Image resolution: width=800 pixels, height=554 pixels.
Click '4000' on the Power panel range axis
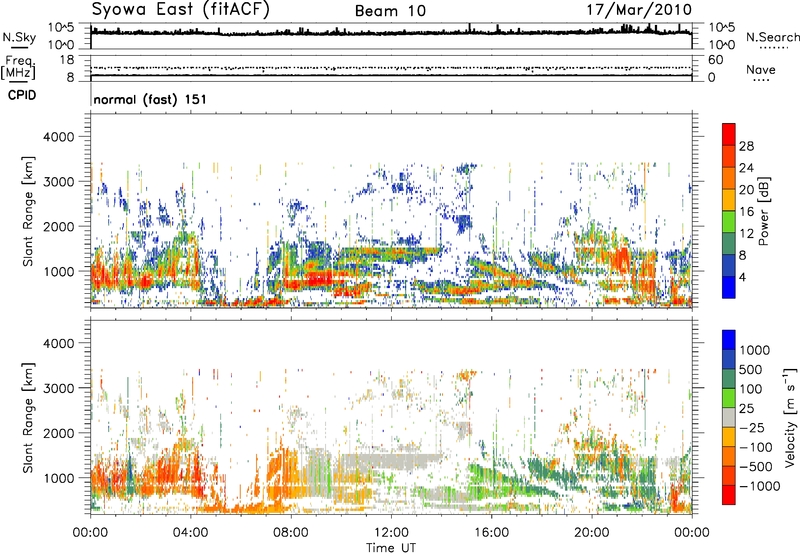coord(58,137)
